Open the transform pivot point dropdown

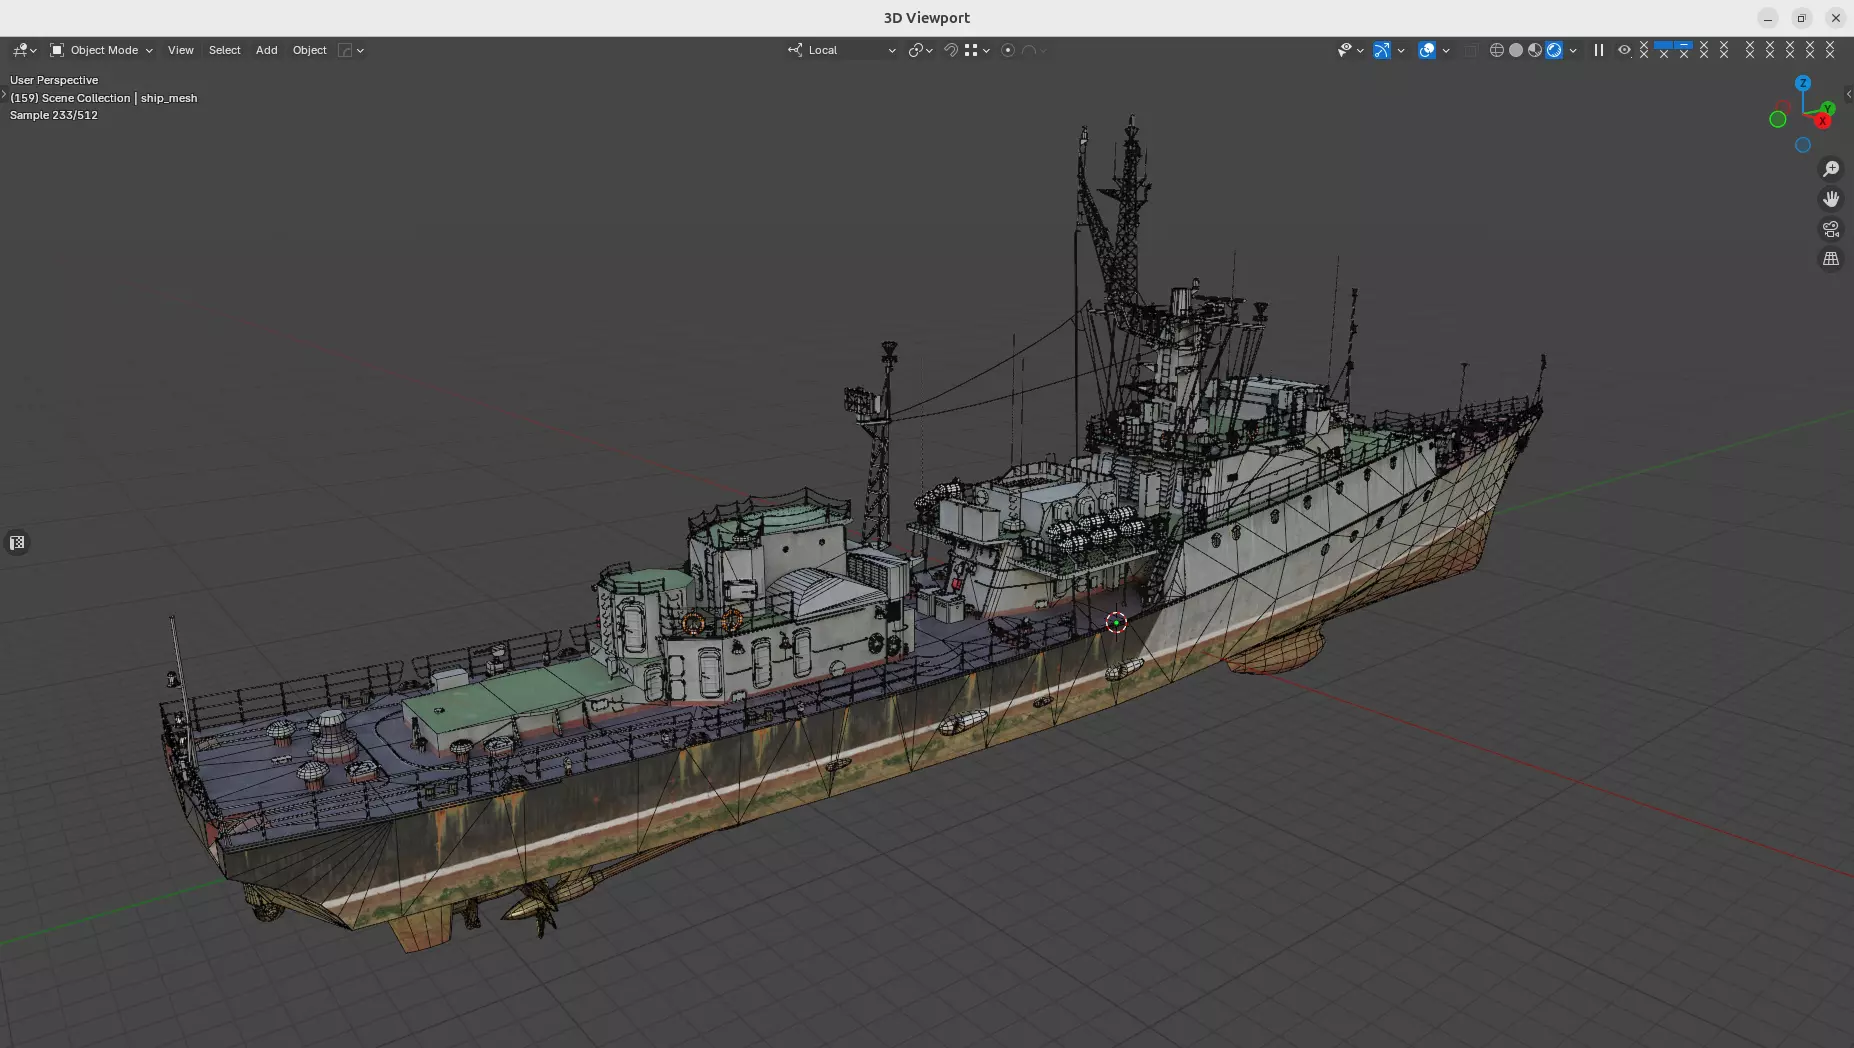pyautogui.click(x=920, y=50)
